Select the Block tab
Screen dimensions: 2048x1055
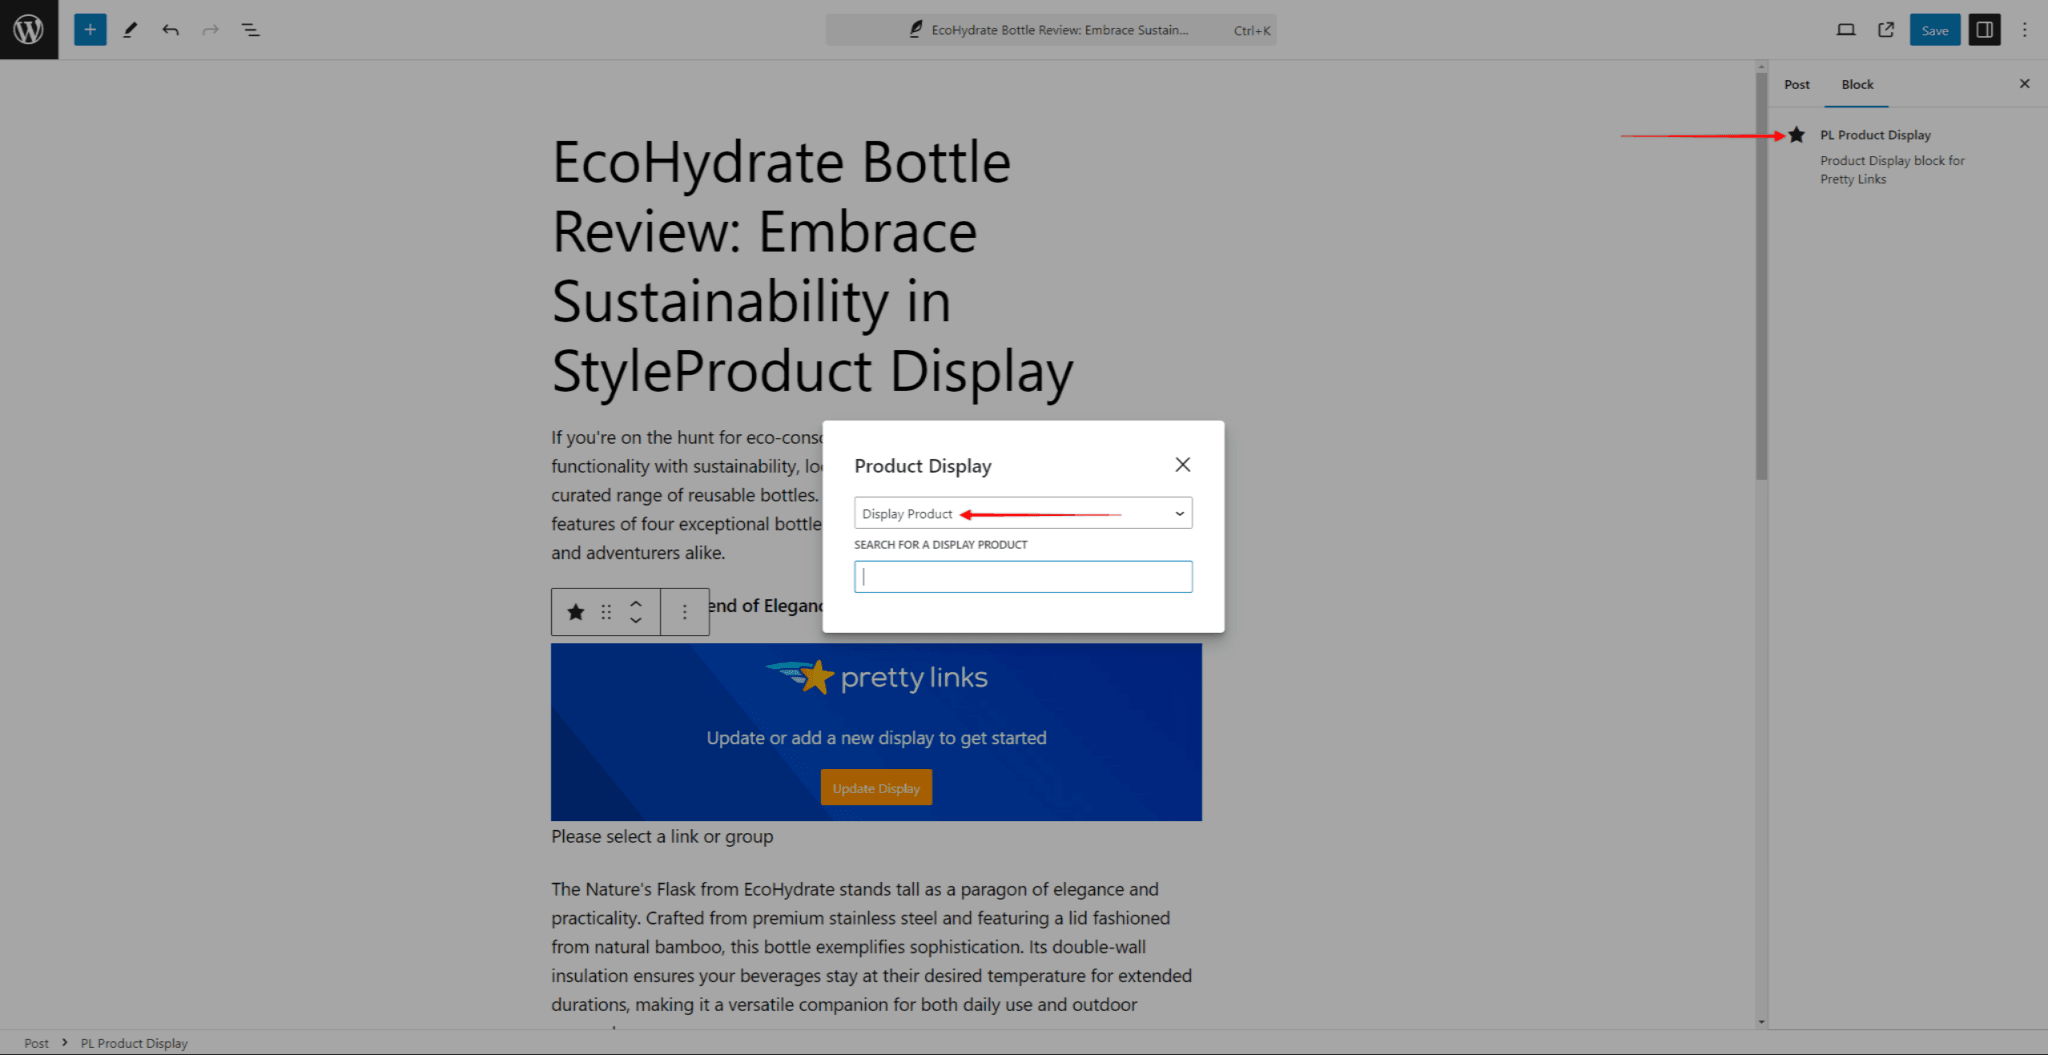point(1856,84)
